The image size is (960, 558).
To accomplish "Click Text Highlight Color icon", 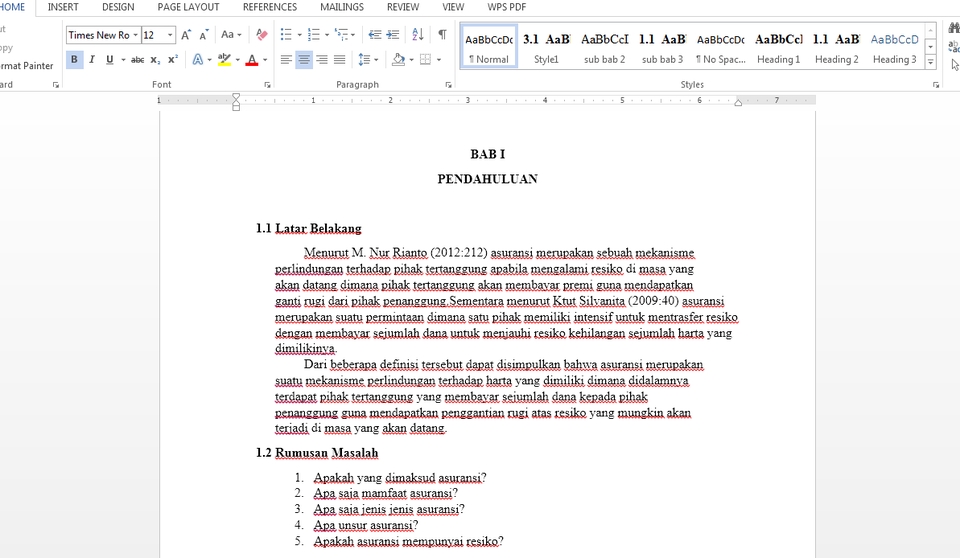I will point(224,60).
